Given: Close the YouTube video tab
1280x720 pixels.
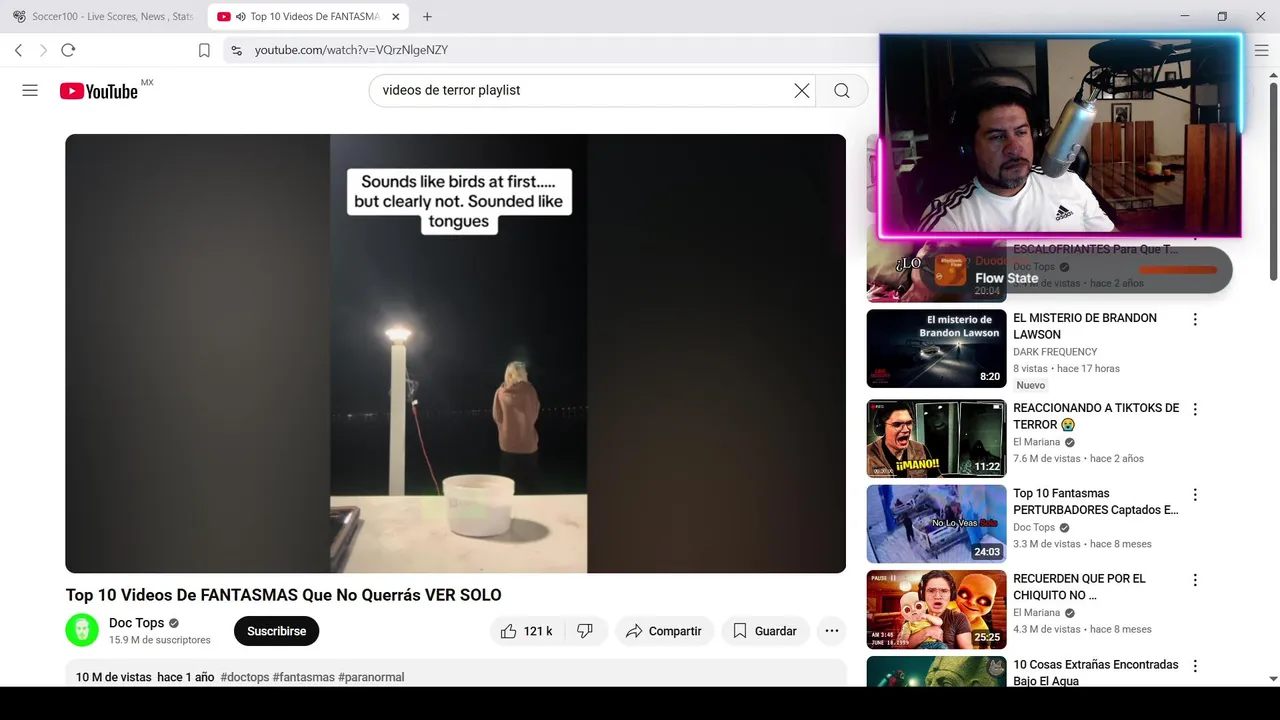Looking at the screenshot, I should tap(395, 17).
